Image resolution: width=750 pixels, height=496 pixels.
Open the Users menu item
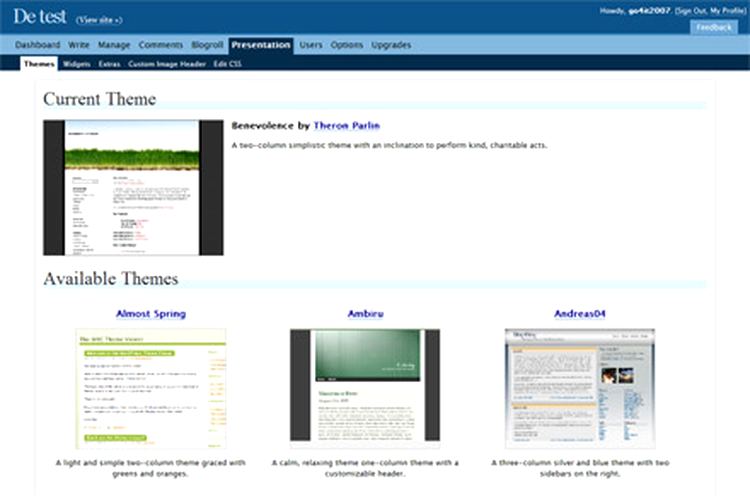point(311,45)
